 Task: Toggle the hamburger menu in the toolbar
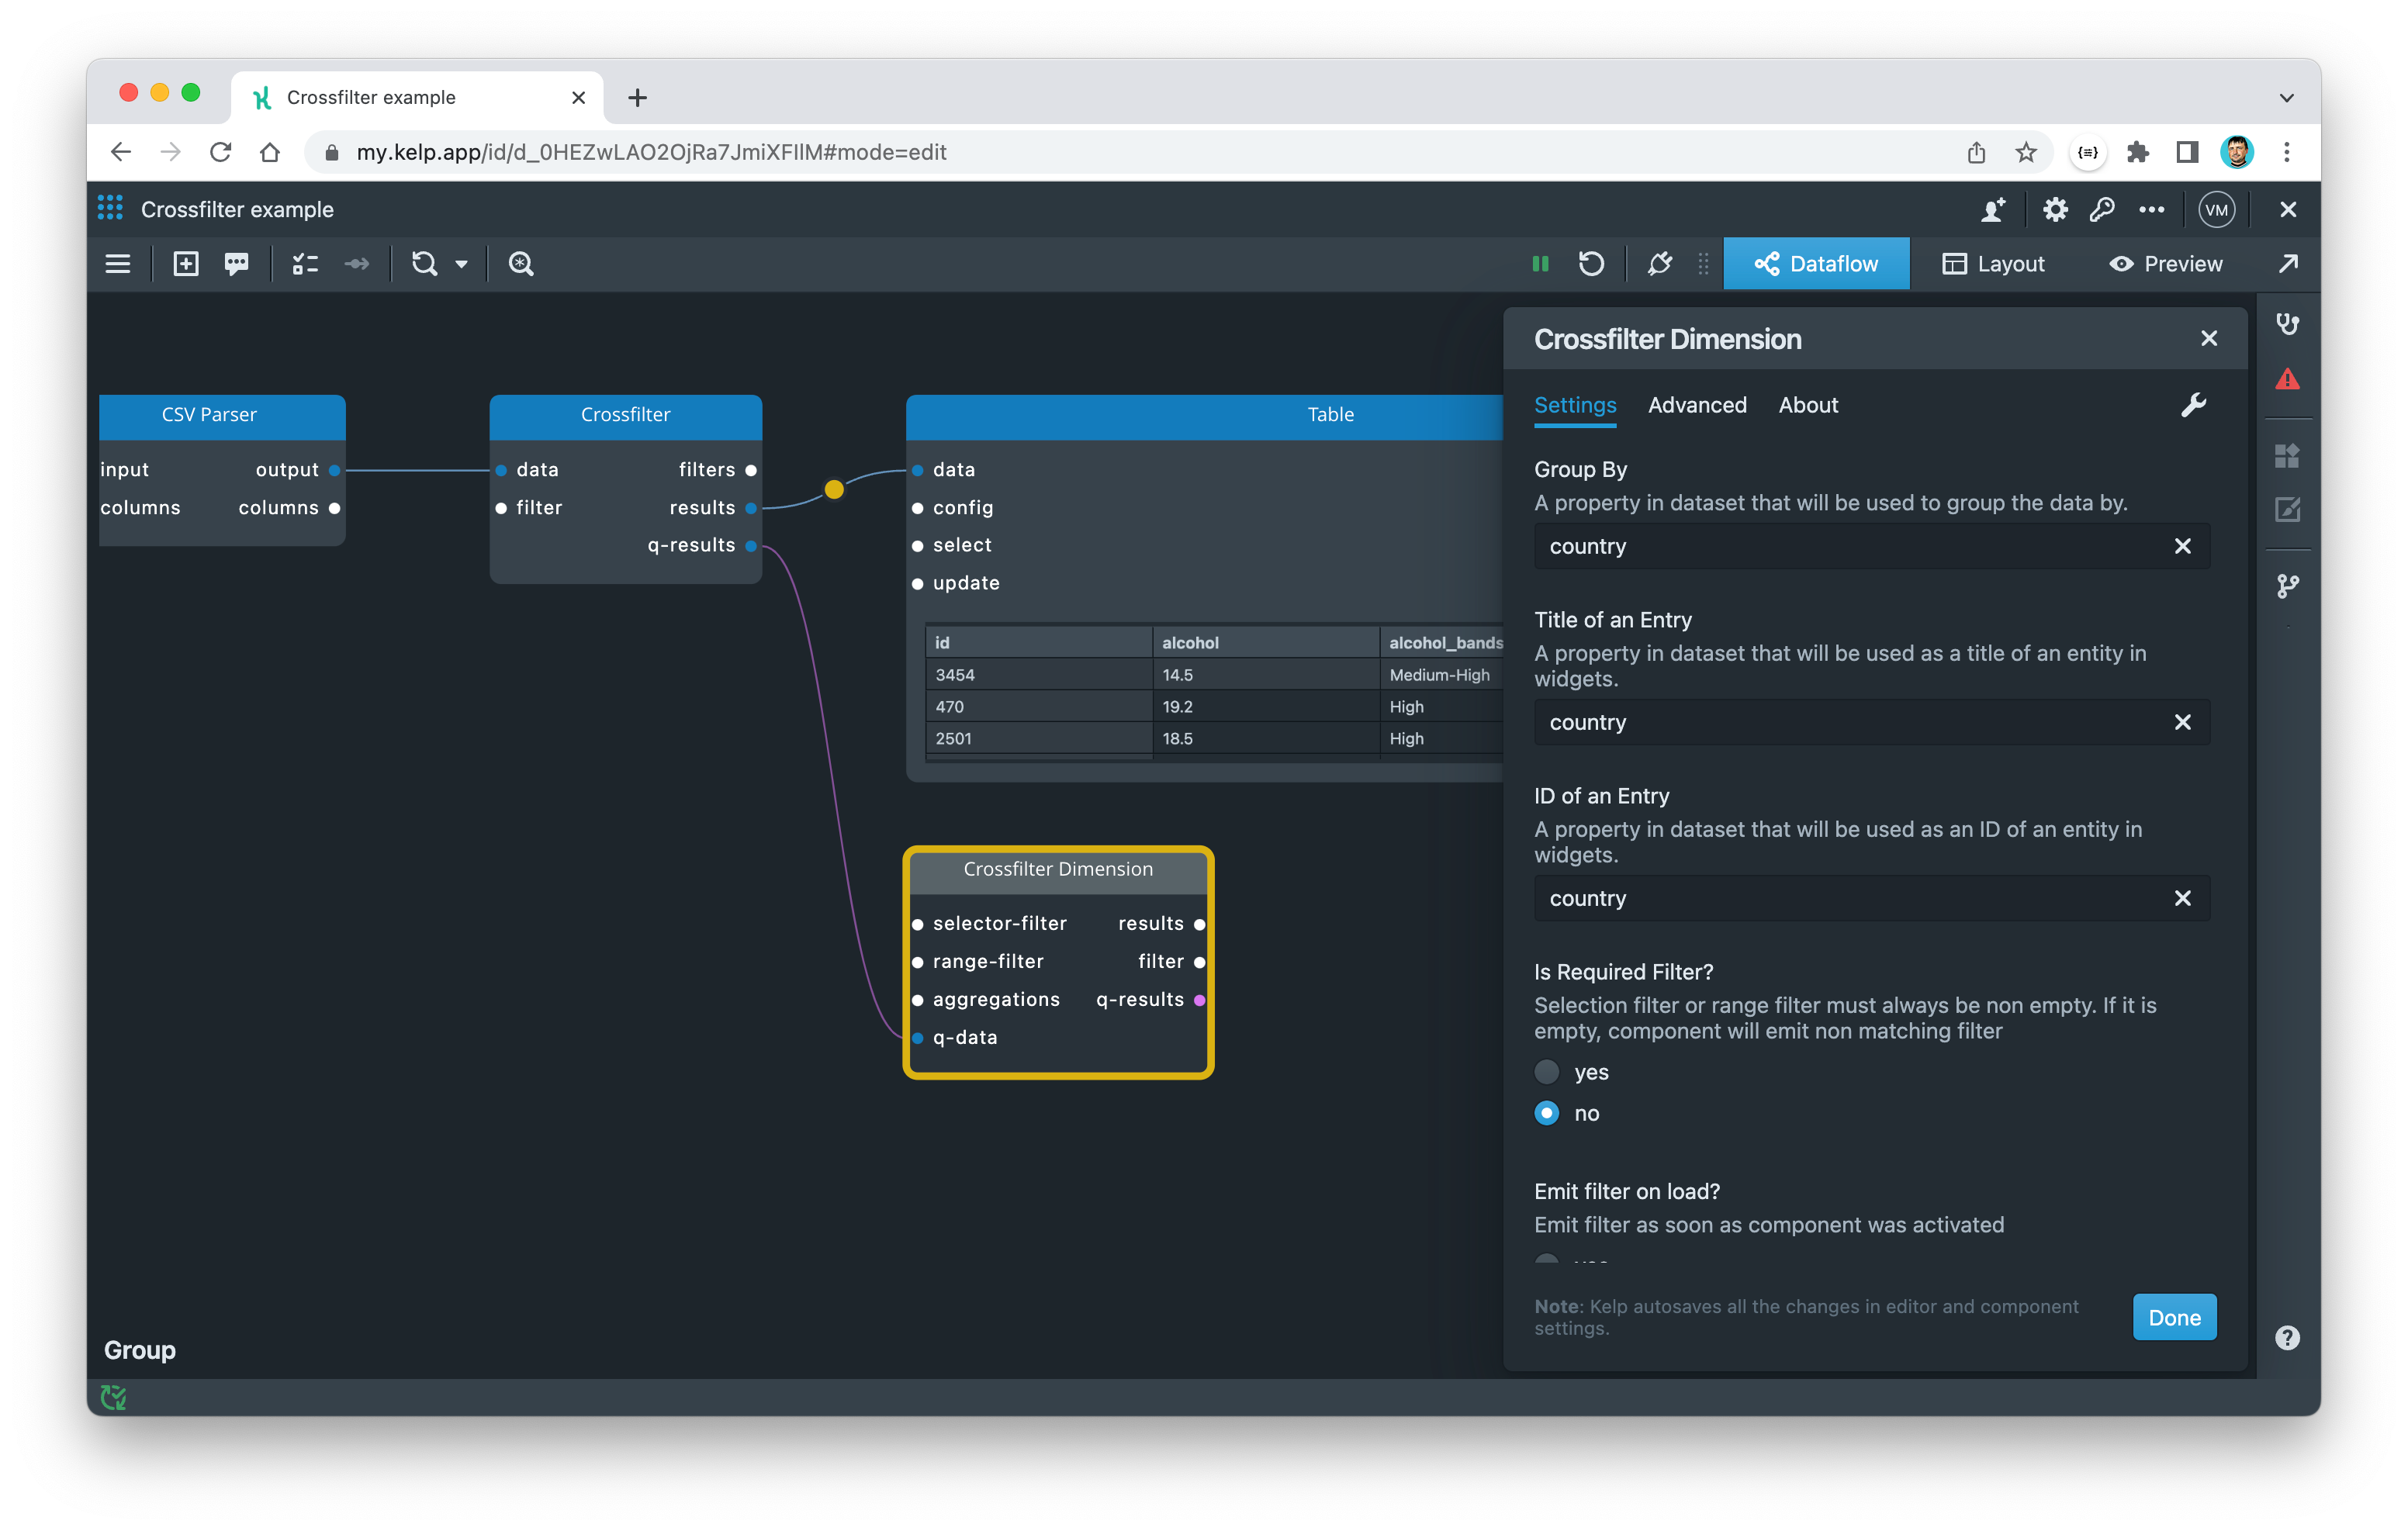tap(118, 264)
